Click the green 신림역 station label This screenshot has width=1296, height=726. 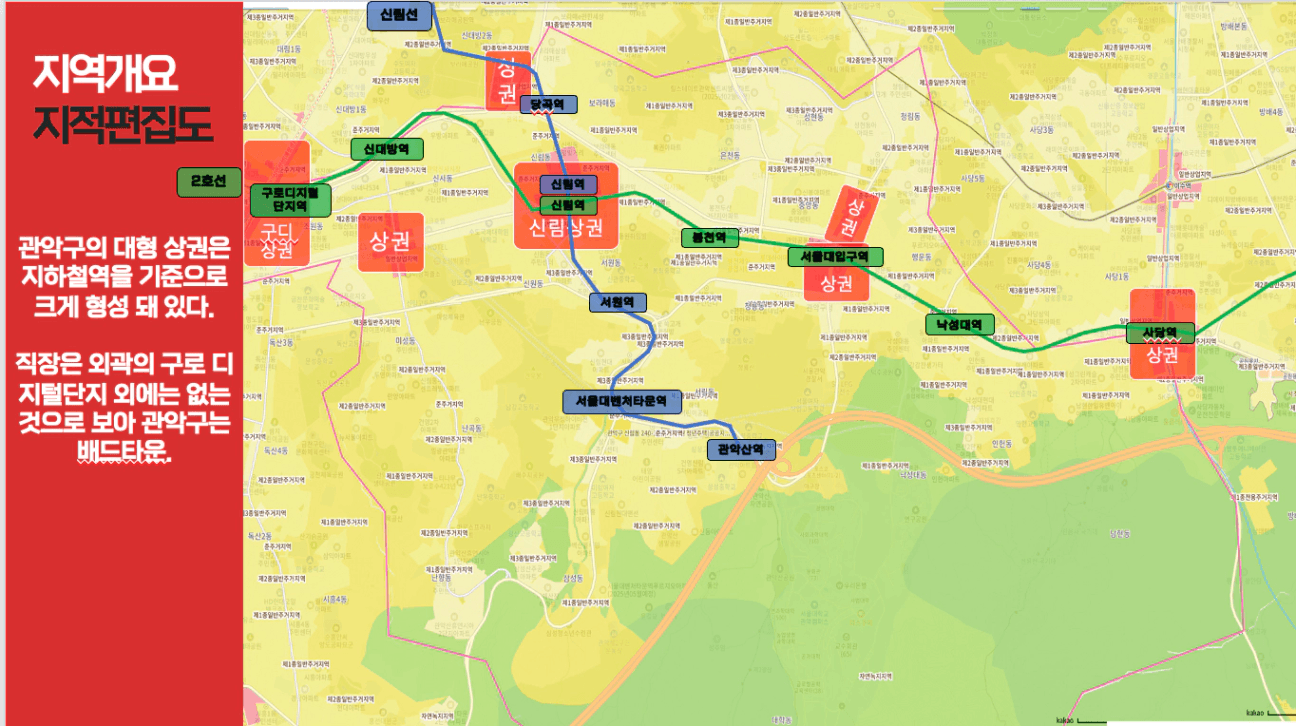[x=568, y=205]
